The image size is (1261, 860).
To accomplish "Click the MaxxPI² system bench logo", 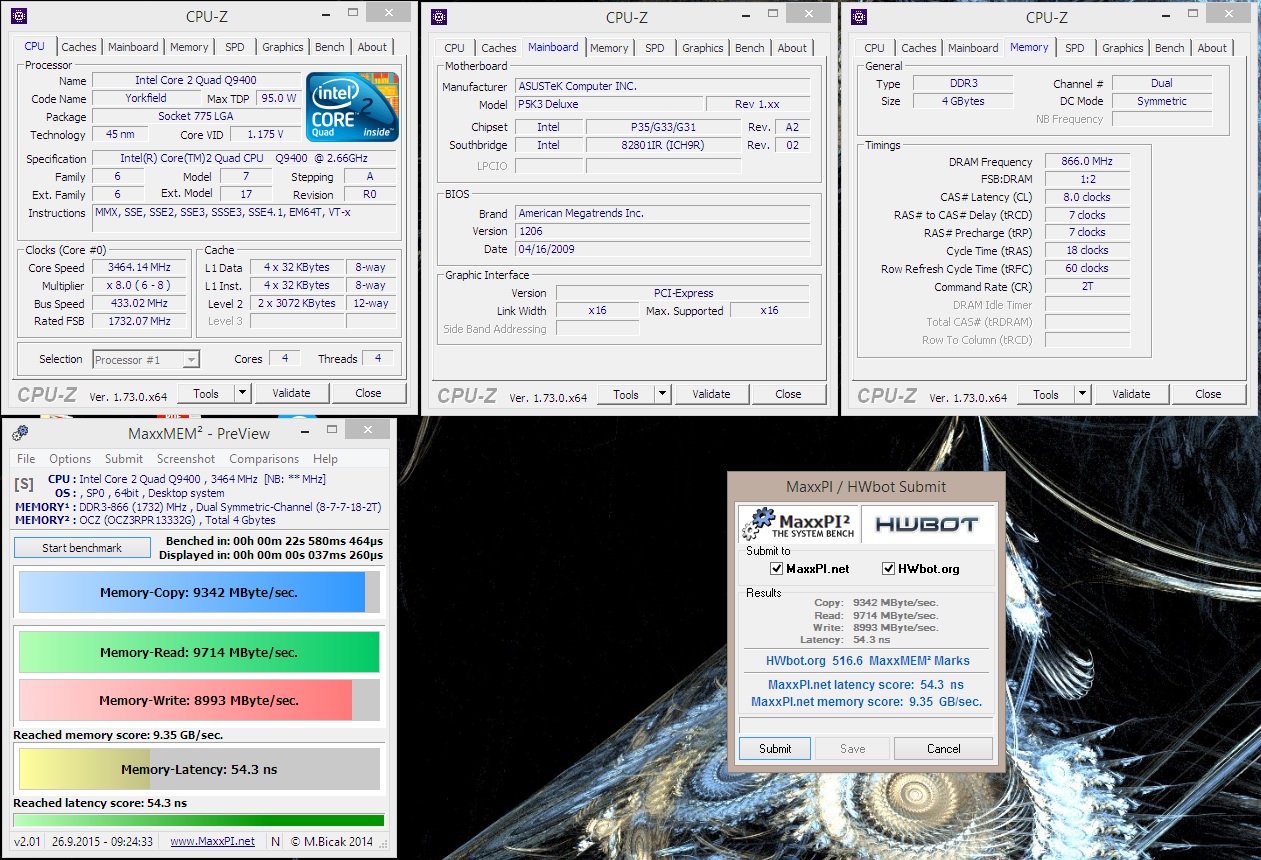I will point(797,523).
